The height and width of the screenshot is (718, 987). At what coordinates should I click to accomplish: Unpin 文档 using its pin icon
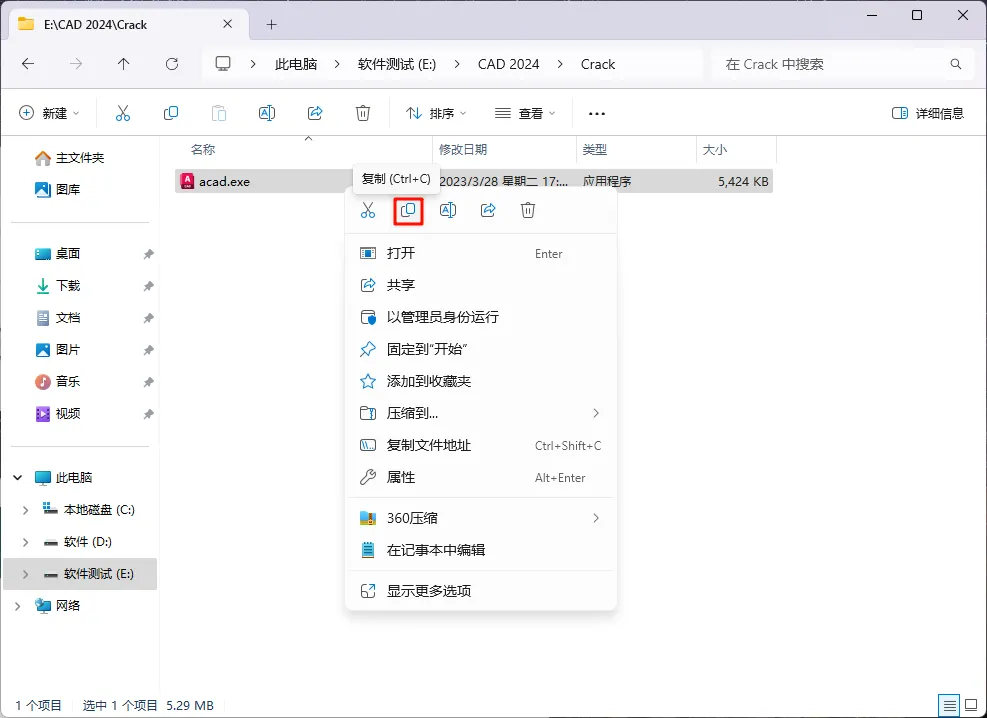(x=149, y=318)
